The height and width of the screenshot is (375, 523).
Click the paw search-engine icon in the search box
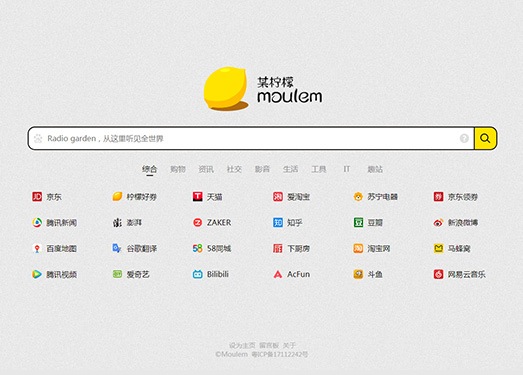point(38,138)
